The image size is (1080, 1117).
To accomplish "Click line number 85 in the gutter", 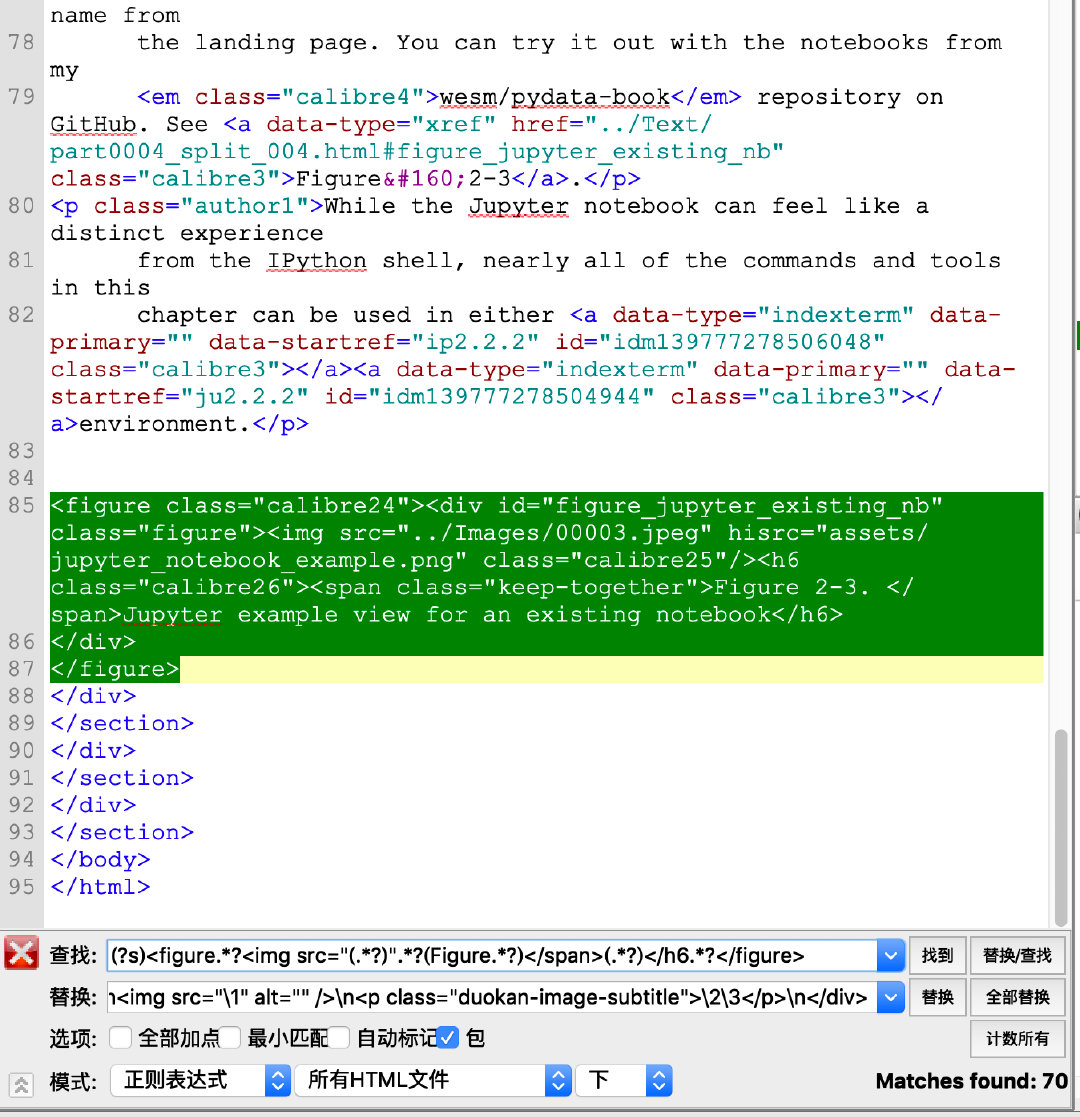I will tap(21, 506).
